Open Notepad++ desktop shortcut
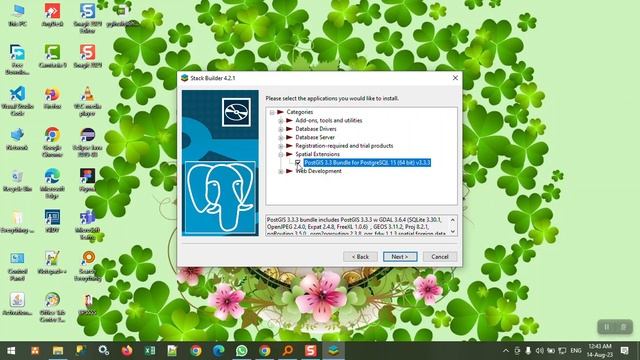The width and height of the screenshot is (640, 360). tap(52, 263)
